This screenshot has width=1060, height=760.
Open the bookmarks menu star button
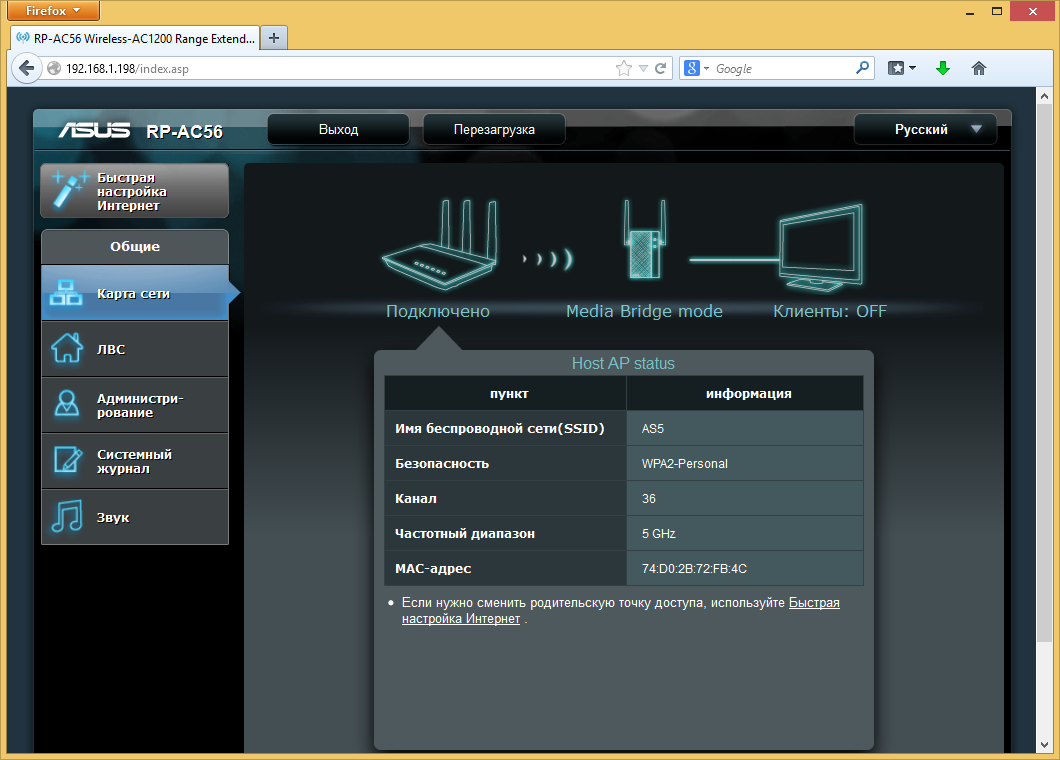[x=902, y=68]
